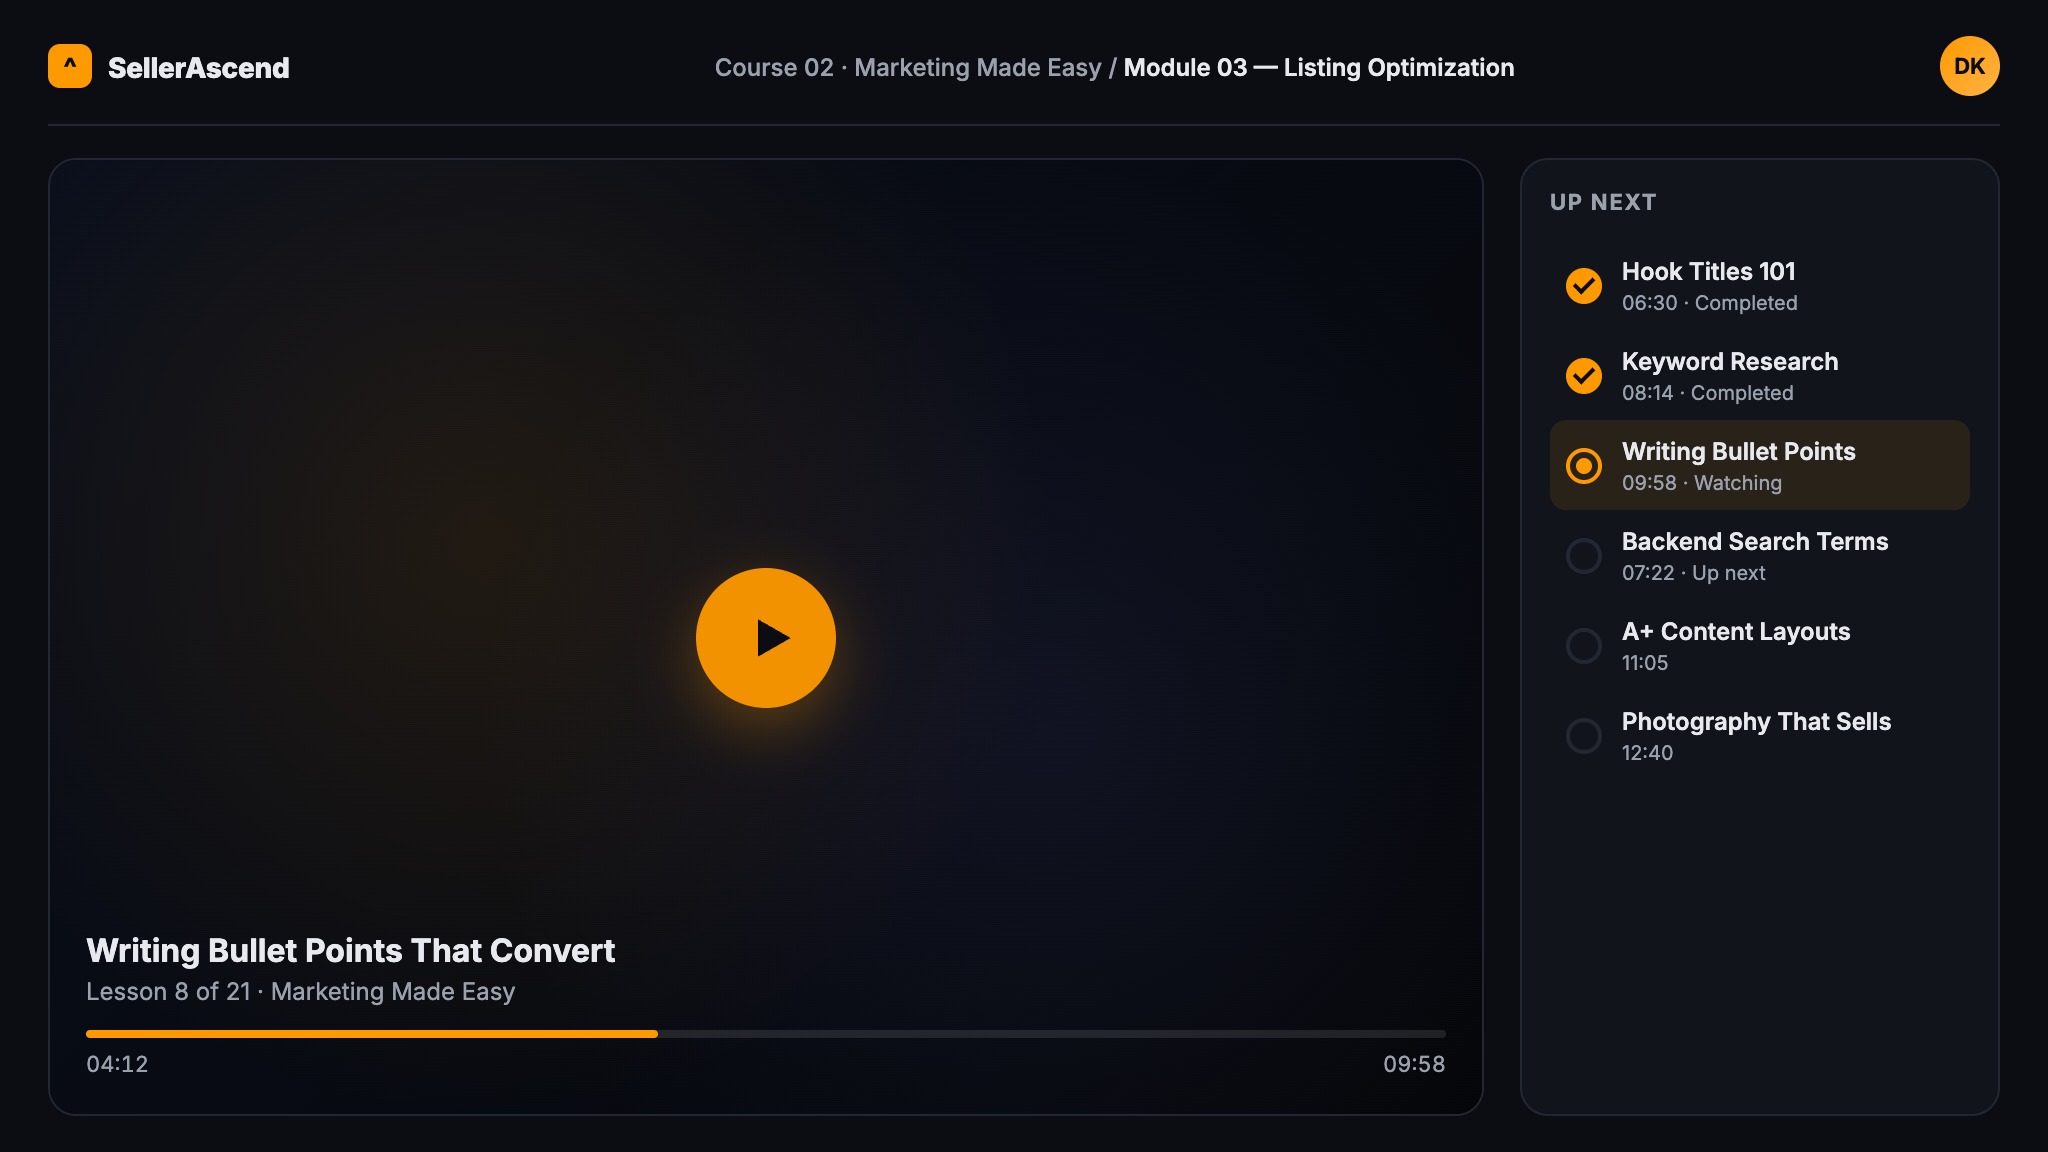Viewport: 2048px width, 1152px height.
Task: Click the Writing Bullet Points That Convert title
Action: (x=351, y=950)
